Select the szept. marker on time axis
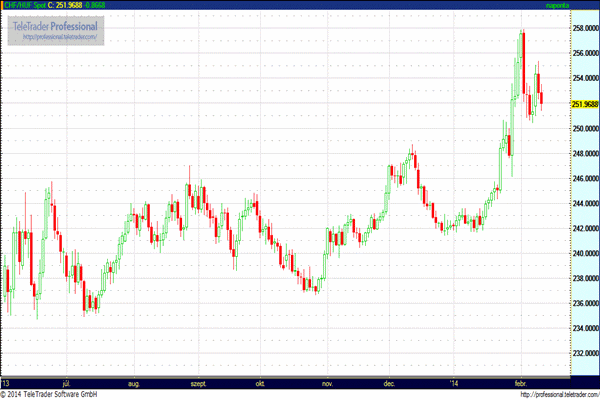 (x=198, y=384)
